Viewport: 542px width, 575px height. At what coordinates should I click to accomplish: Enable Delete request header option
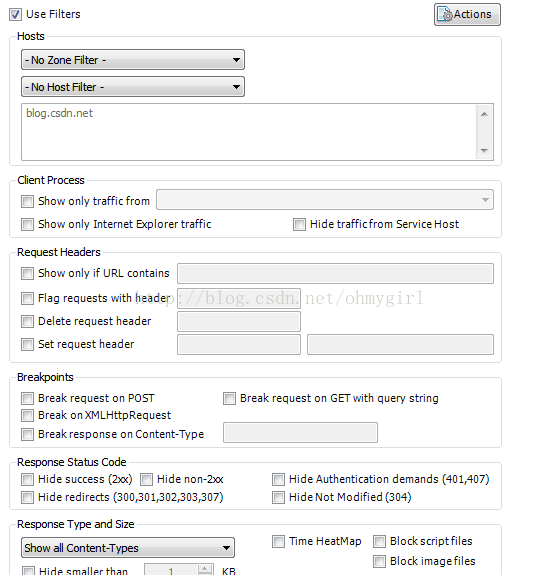pos(28,322)
